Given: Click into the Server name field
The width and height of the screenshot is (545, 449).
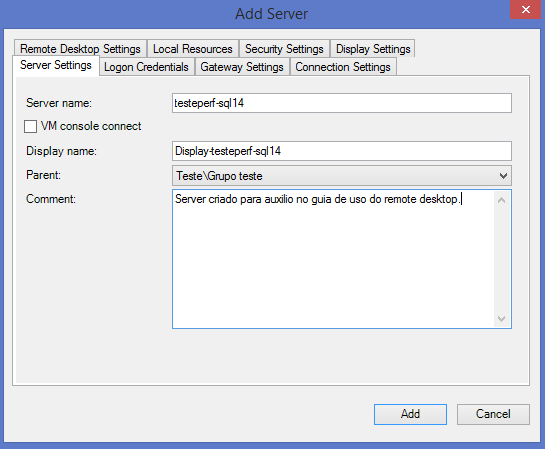Looking at the screenshot, I should pos(342,103).
